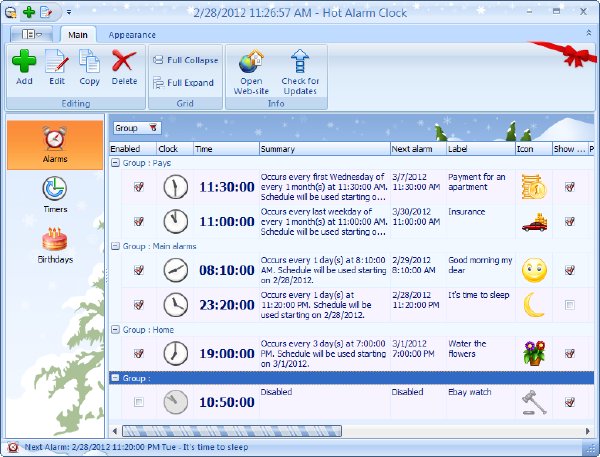
Task: Sort by the Time column header
Action: [226, 149]
